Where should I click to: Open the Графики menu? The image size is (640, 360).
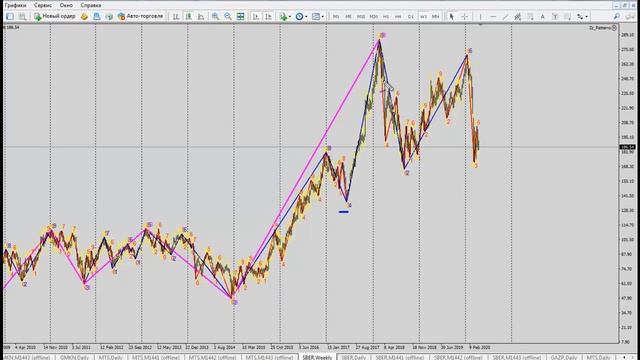tap(16, 5)
